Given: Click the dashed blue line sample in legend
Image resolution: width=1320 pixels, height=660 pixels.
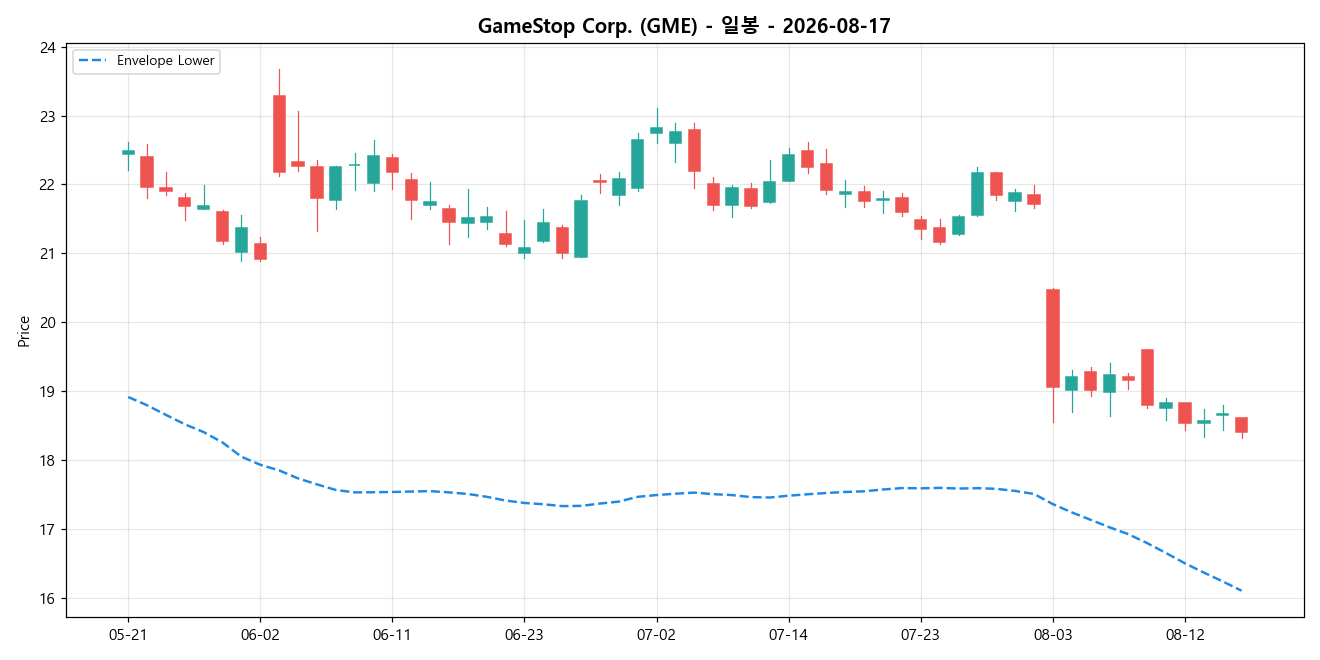Looking at the screenshot, I should pyautogui.click(x=93, y=61).
